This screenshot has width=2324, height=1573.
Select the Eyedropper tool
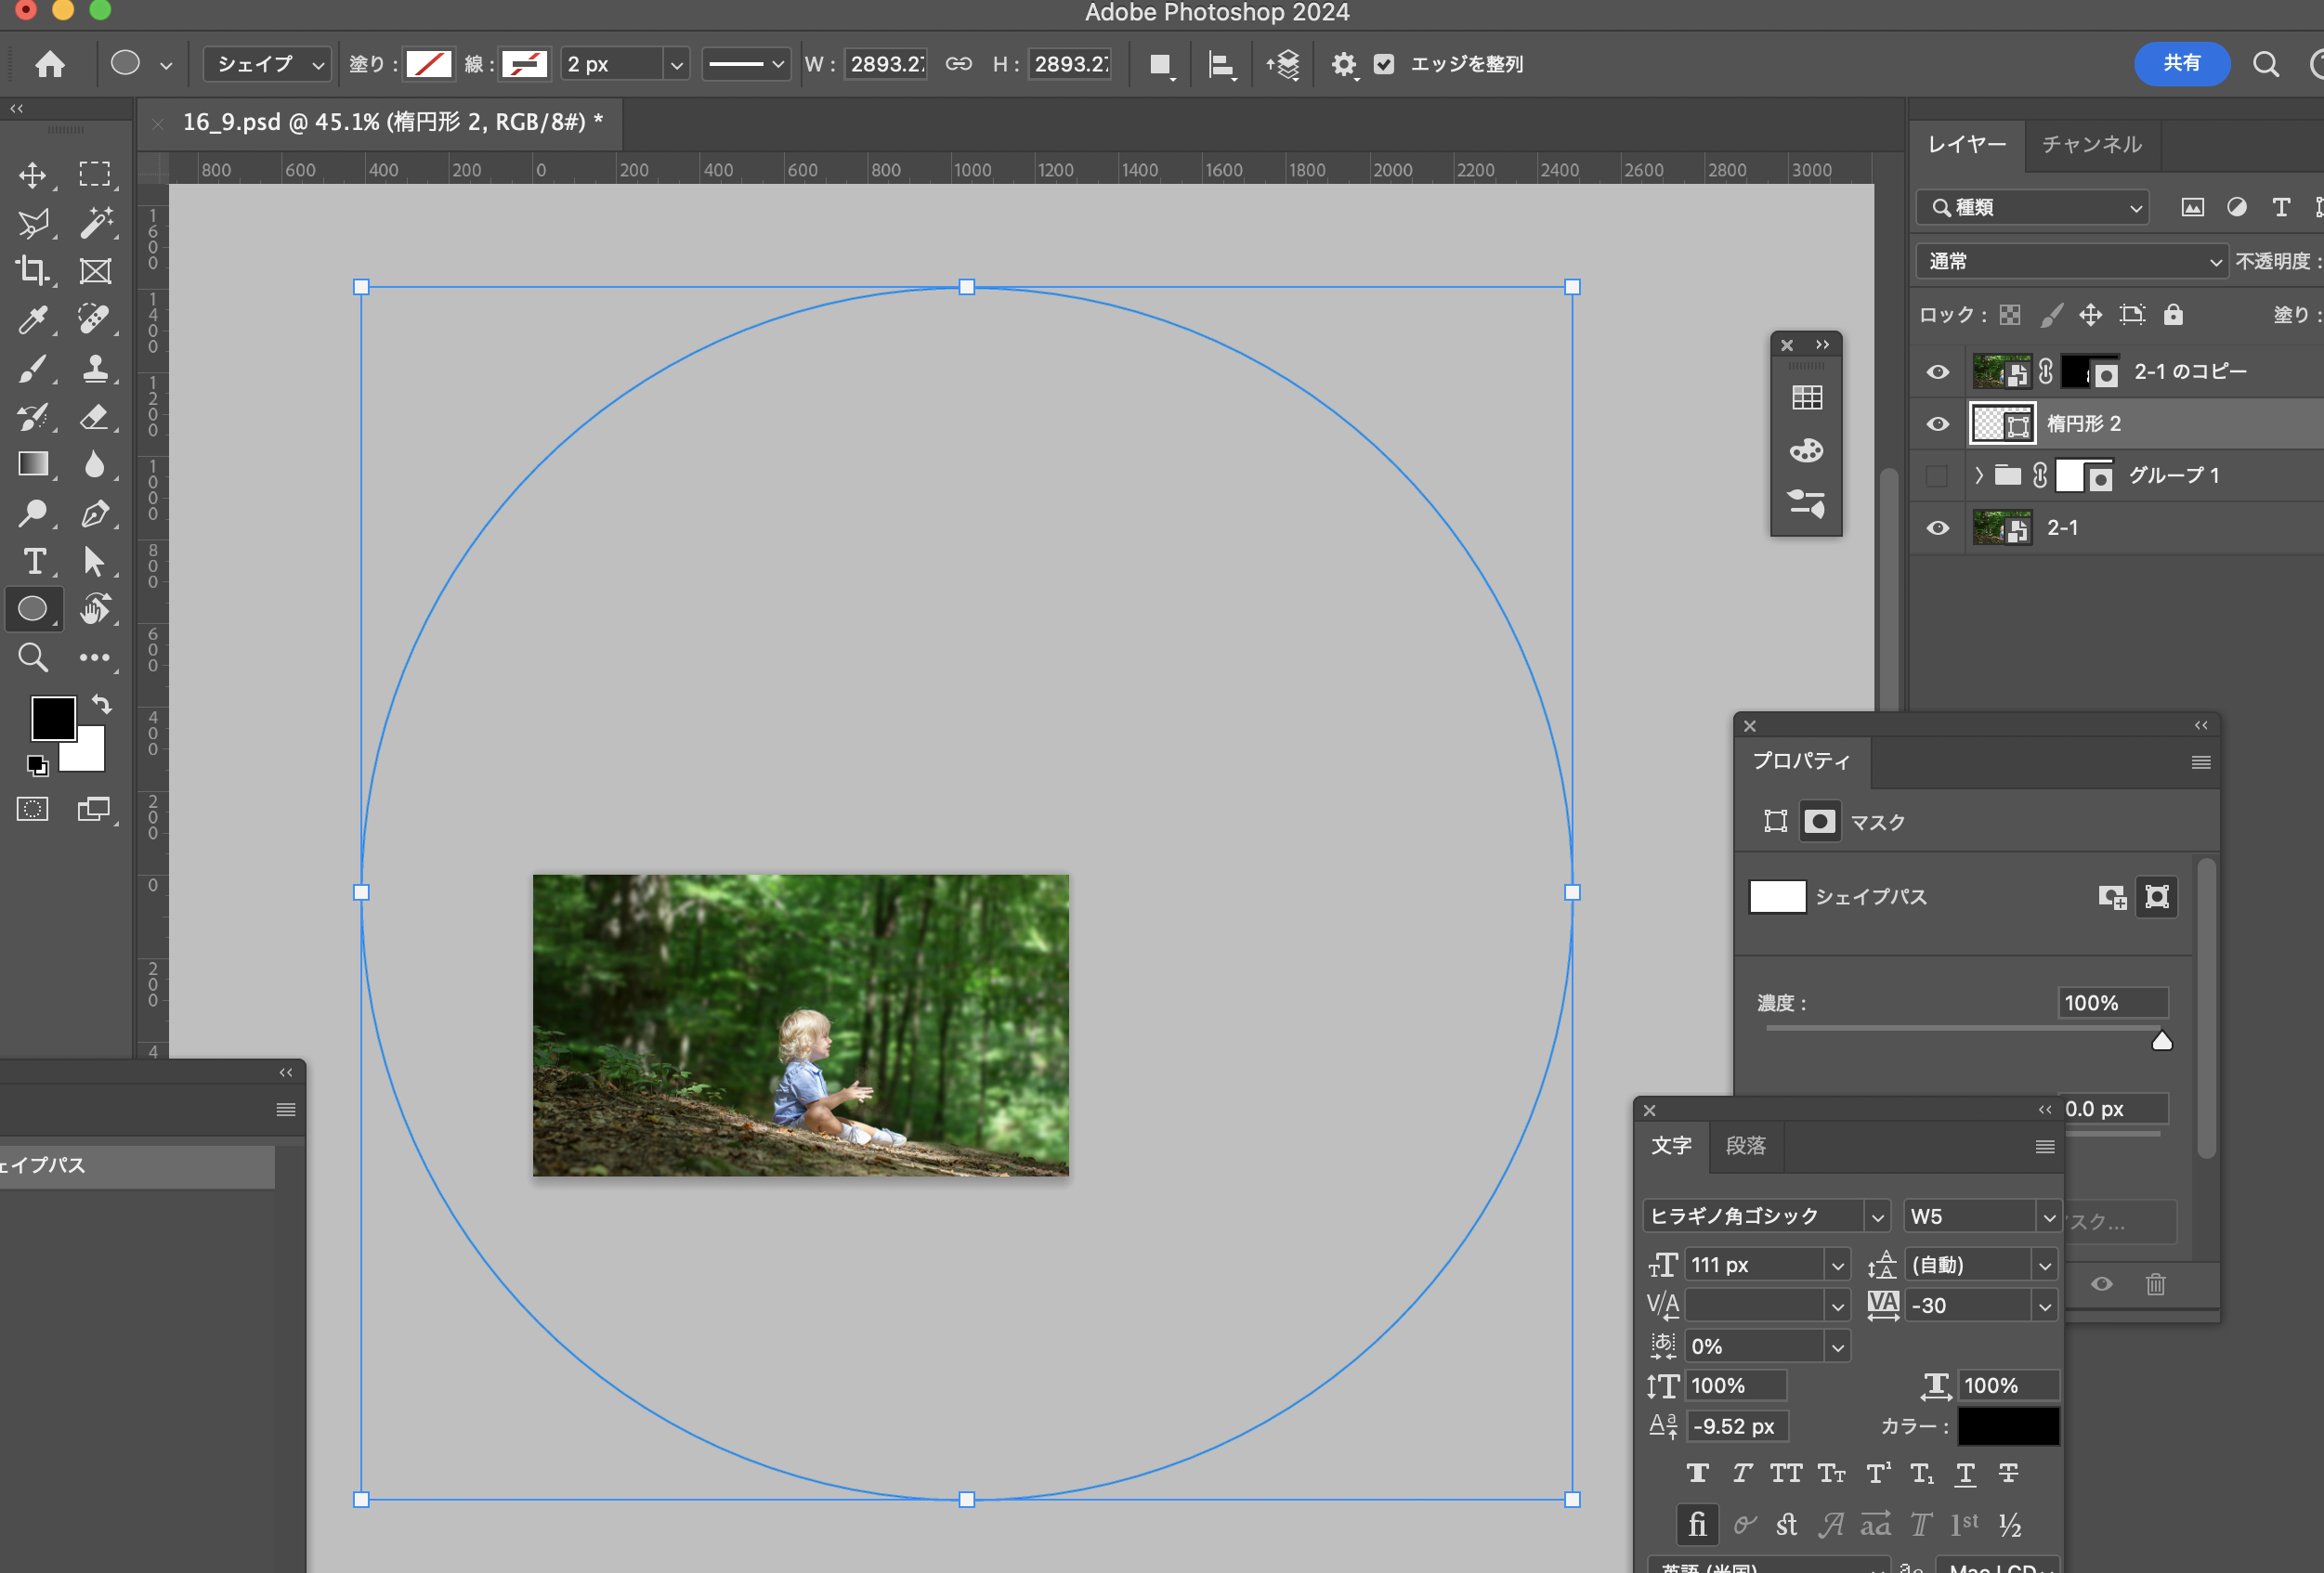(x=32, y=319)
